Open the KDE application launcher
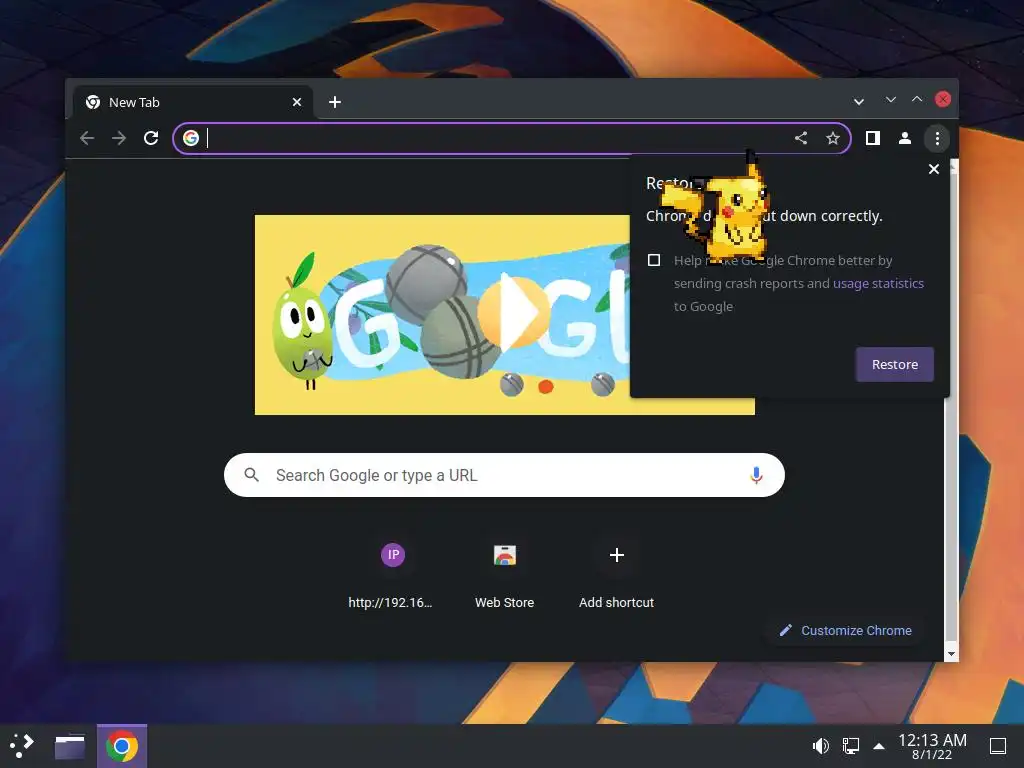This screenshot has height=768, width=1024. (22, 746)
